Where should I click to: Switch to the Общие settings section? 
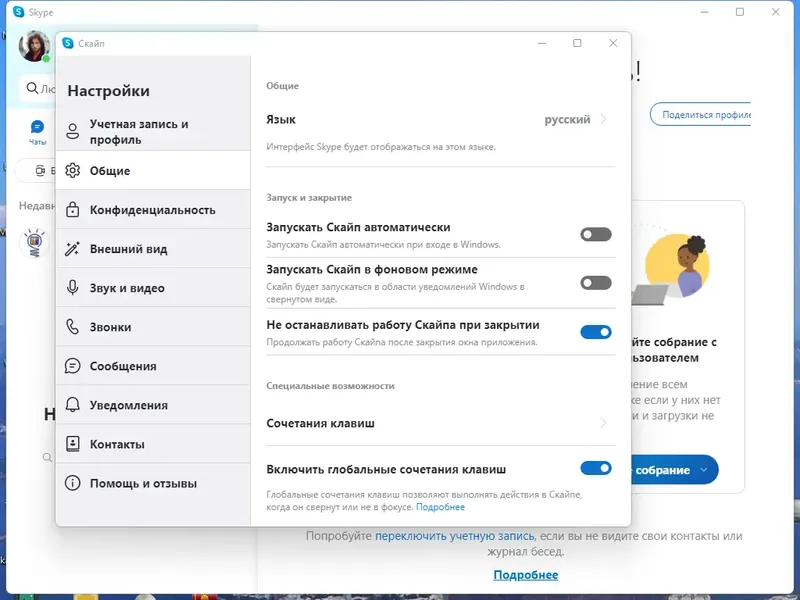(110, 170)
